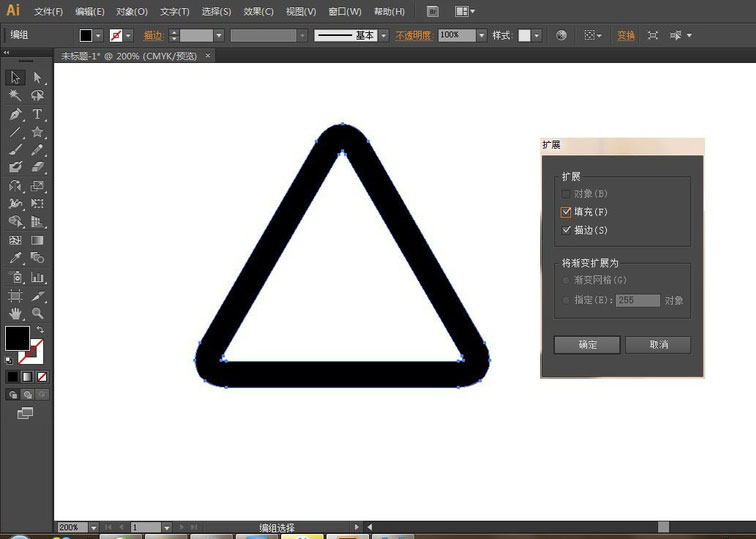Activate the Magic Wand tool

point(15,96)
